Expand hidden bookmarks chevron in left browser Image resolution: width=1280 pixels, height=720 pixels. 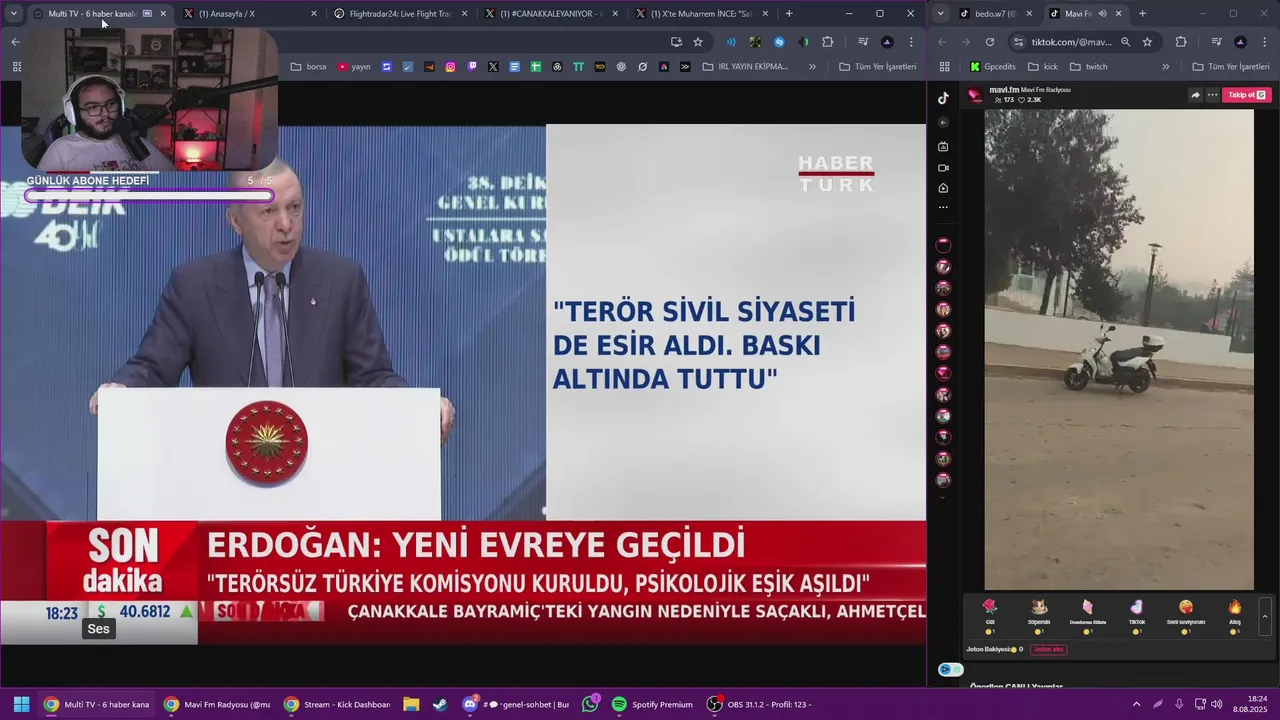[812, 67]
